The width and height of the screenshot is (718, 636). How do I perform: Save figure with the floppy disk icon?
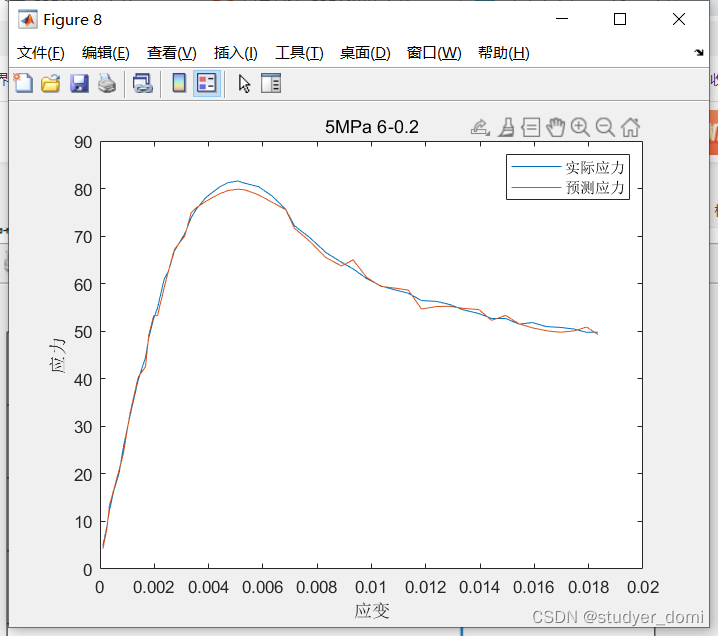[79, 83]
